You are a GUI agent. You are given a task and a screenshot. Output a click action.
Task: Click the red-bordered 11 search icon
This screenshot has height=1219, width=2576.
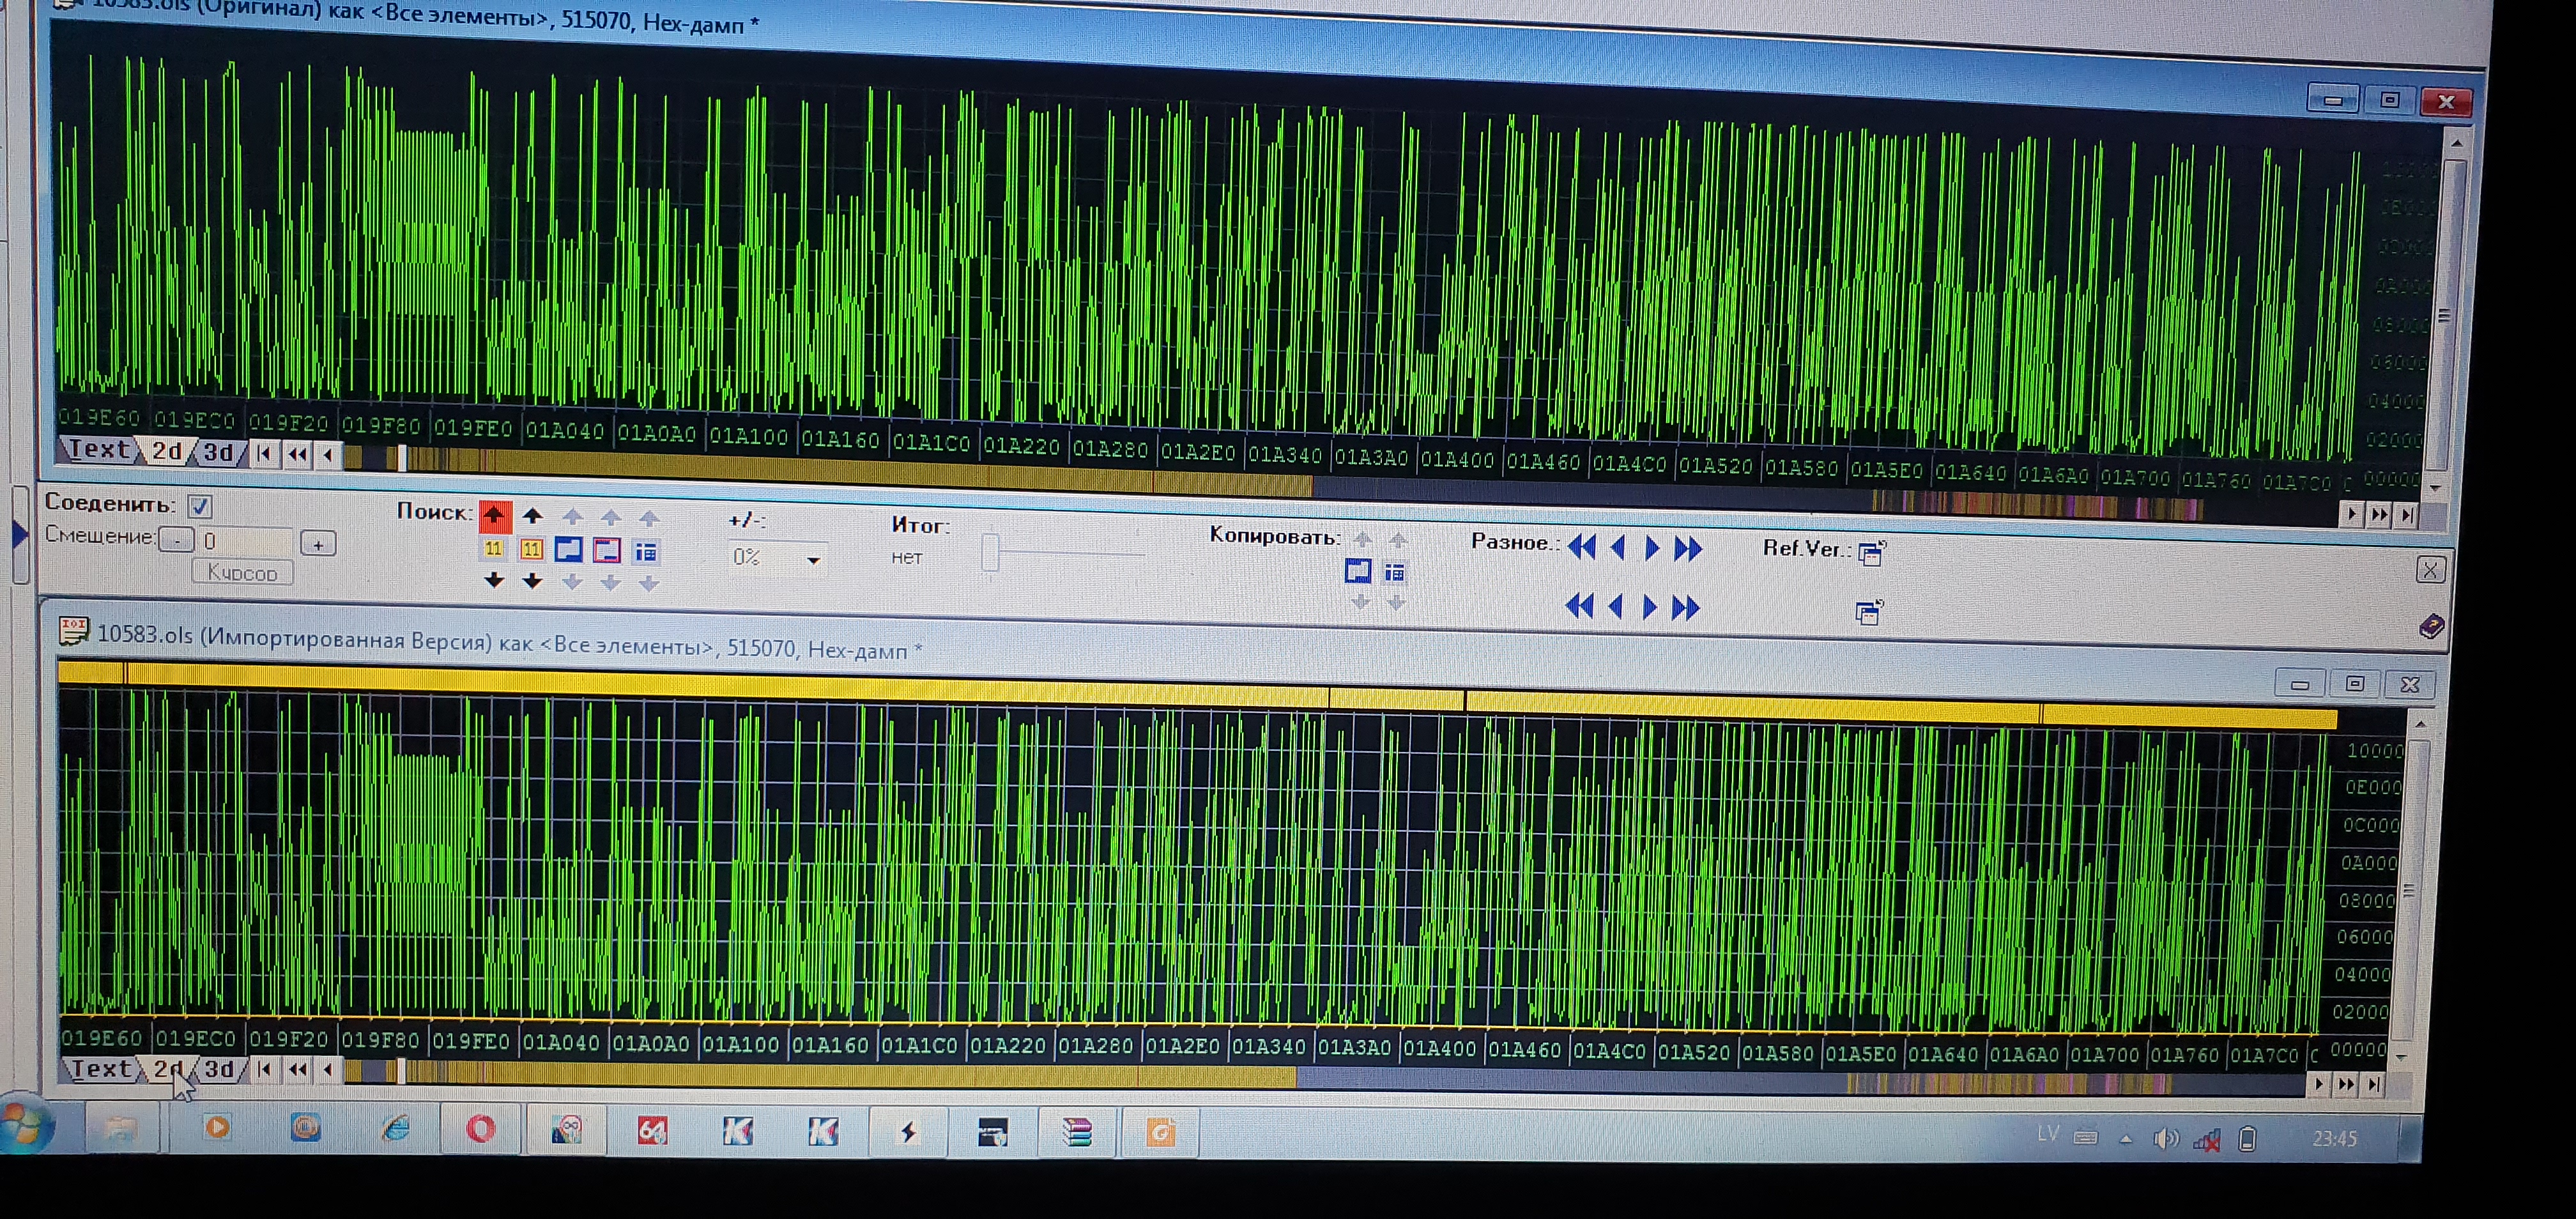coord(531,549)
